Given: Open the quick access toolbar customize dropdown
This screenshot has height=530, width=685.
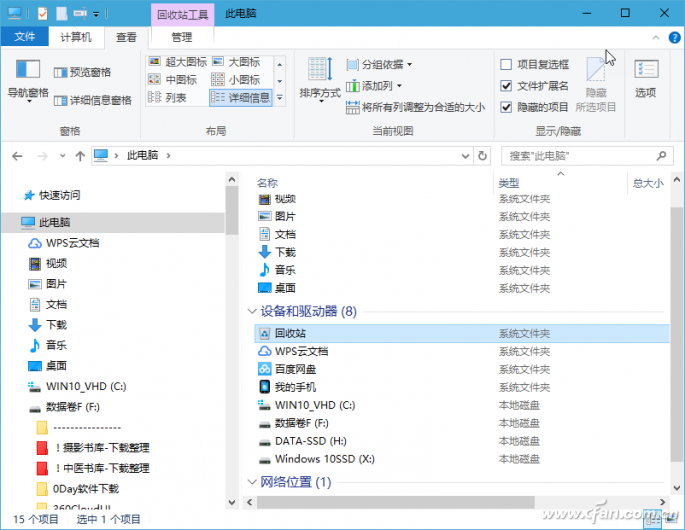Looking at the screenshot, I should pyautogui.click(x=96, y=14).
